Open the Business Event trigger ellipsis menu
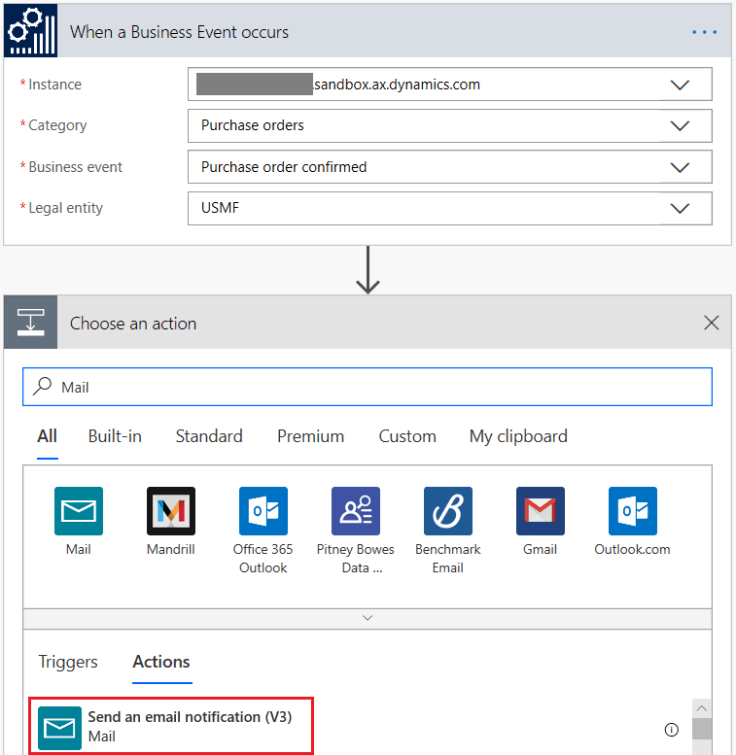This screenshot has width=736, height=755. coord(704,32)
